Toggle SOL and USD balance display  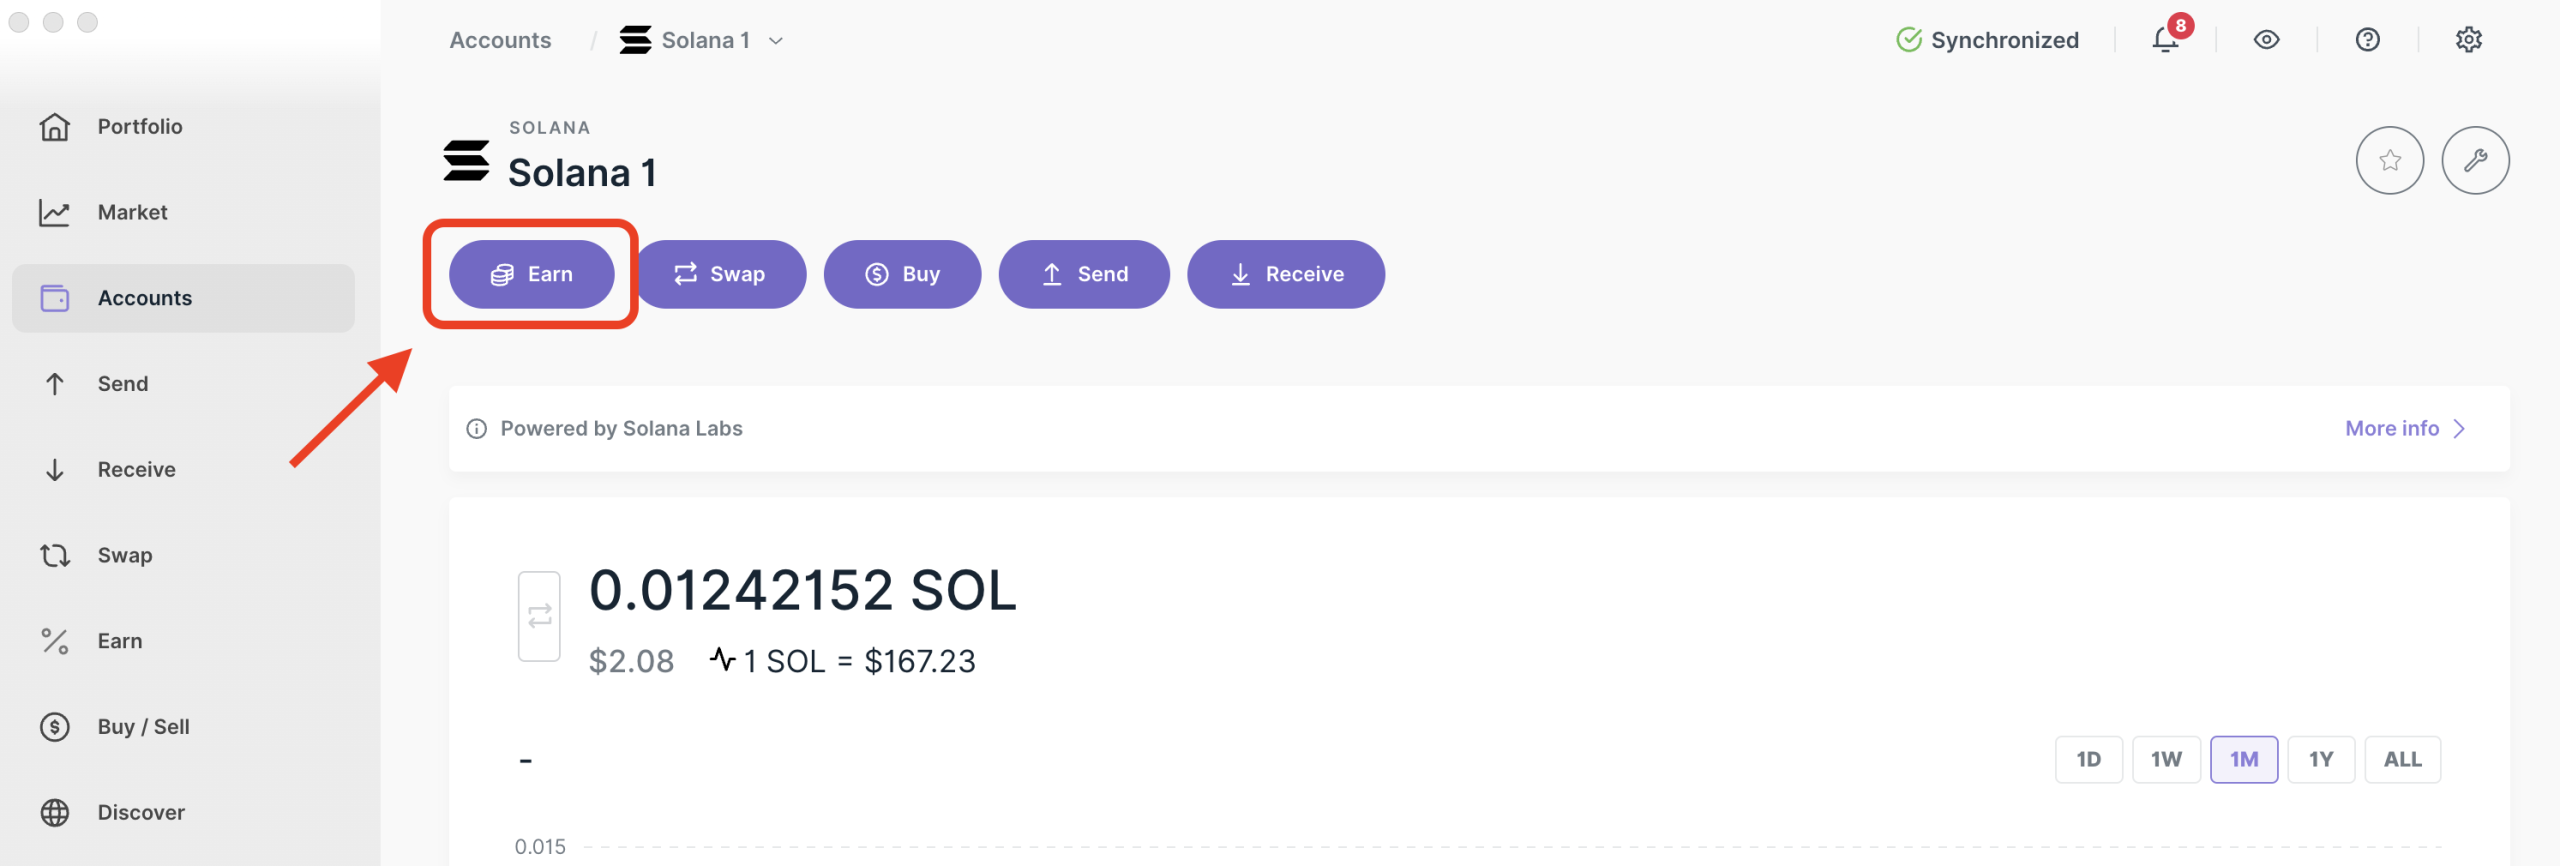[x=539, y=616]
